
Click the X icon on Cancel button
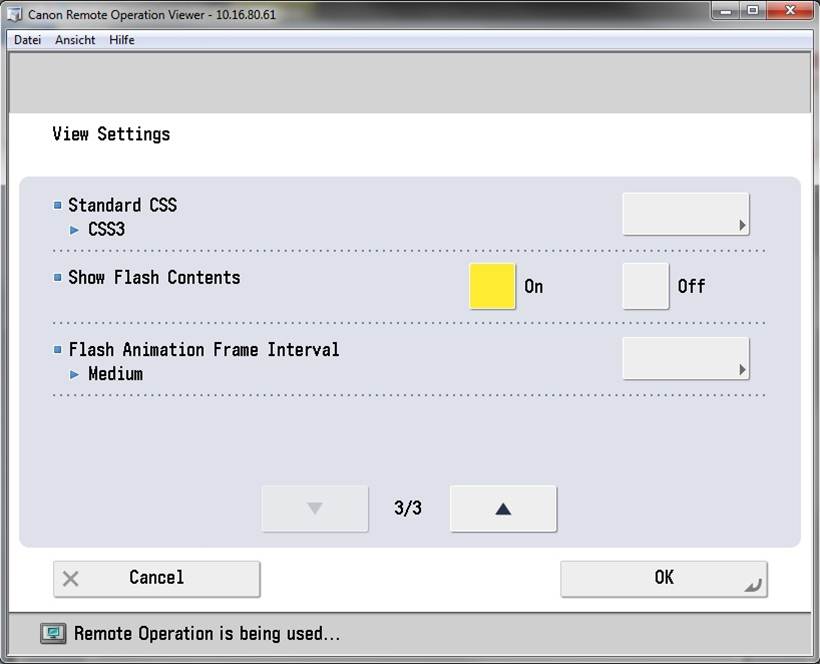point(71,578)
